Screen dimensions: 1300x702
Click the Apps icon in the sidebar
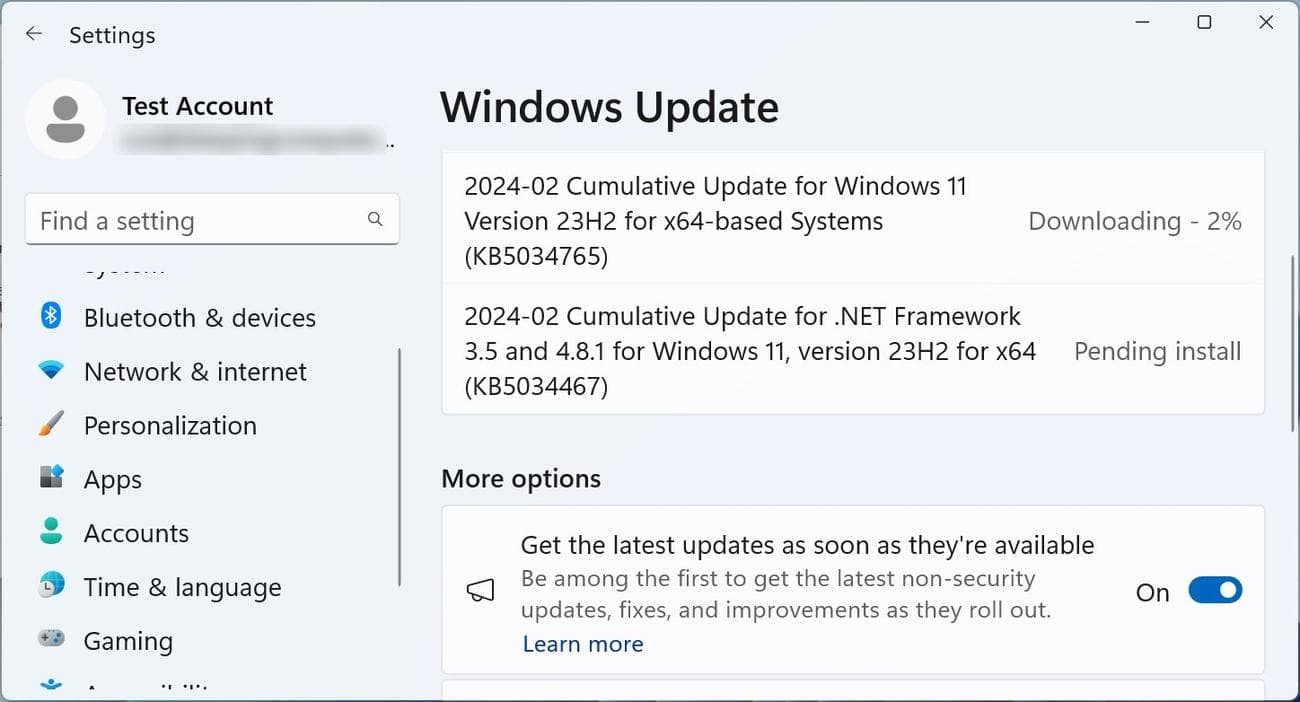coord(51,479)
